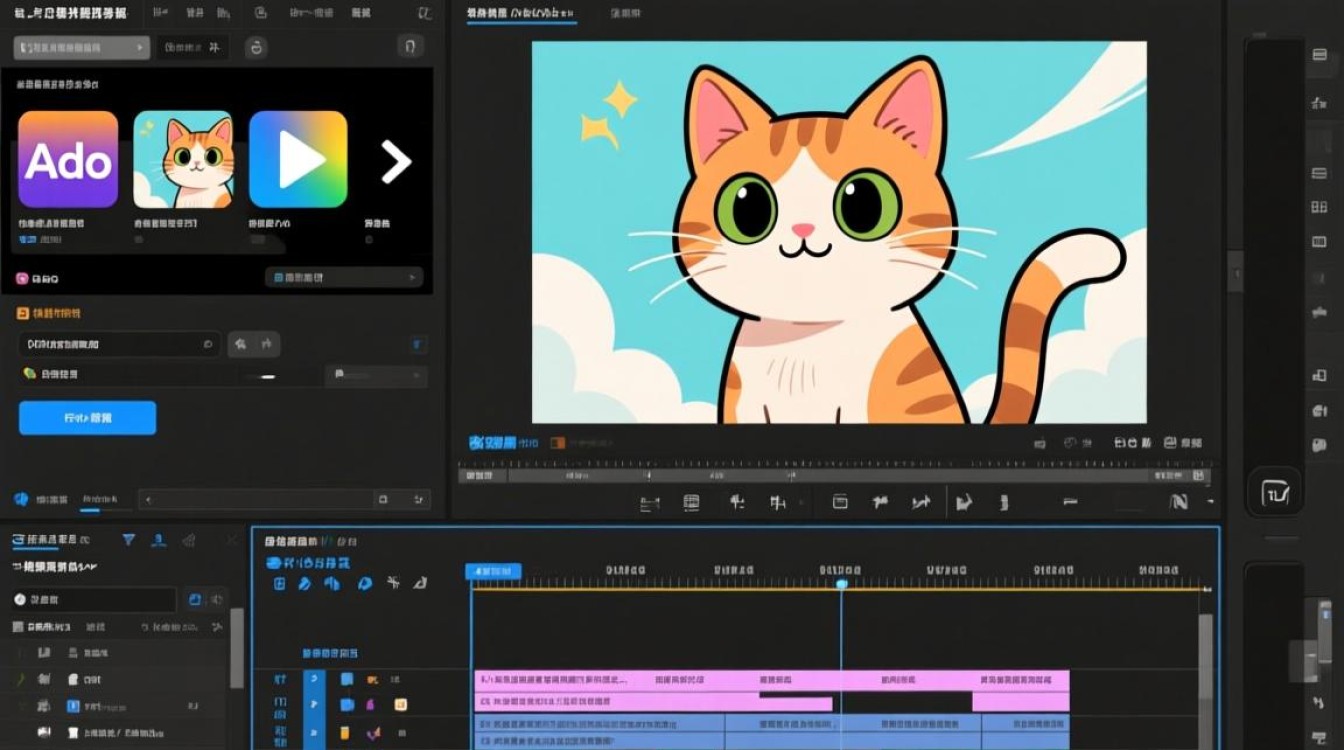Select the underlined preview tab above the cat image
1344x750 pixels.
(521, 14)
